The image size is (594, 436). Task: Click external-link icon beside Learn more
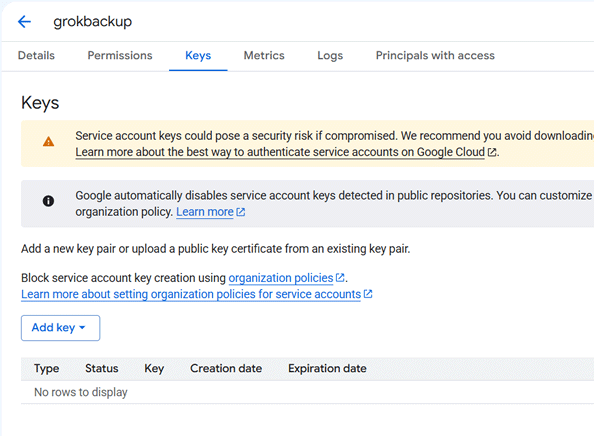(x=241, y=212)
